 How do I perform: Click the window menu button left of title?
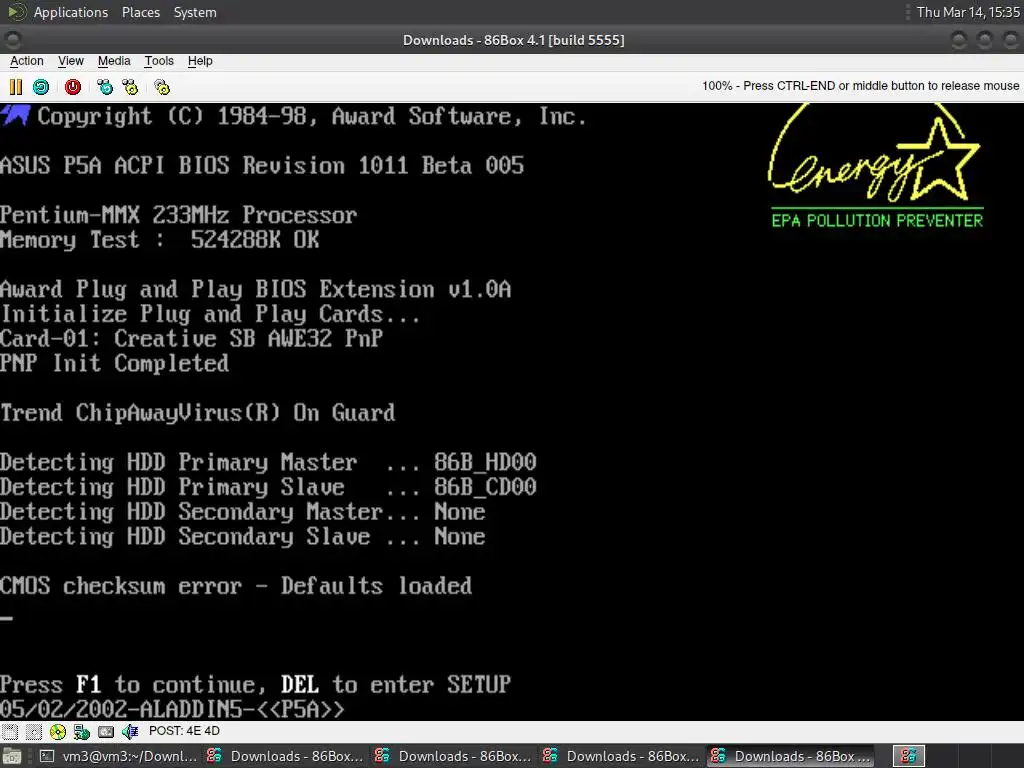coord(13,40)
